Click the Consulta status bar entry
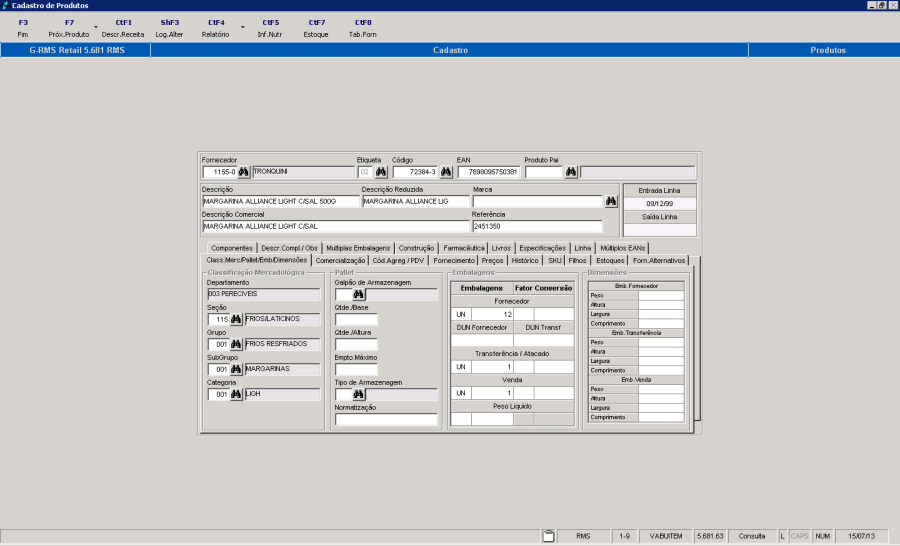Image resolution: width=900 pixels, height=546 pixels. [x=751, y=536]
